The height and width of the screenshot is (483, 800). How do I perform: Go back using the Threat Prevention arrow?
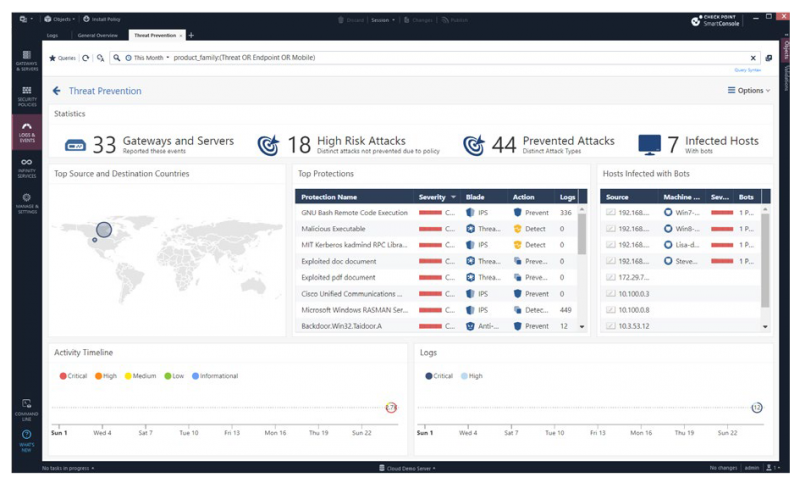[x=57, y=91]
